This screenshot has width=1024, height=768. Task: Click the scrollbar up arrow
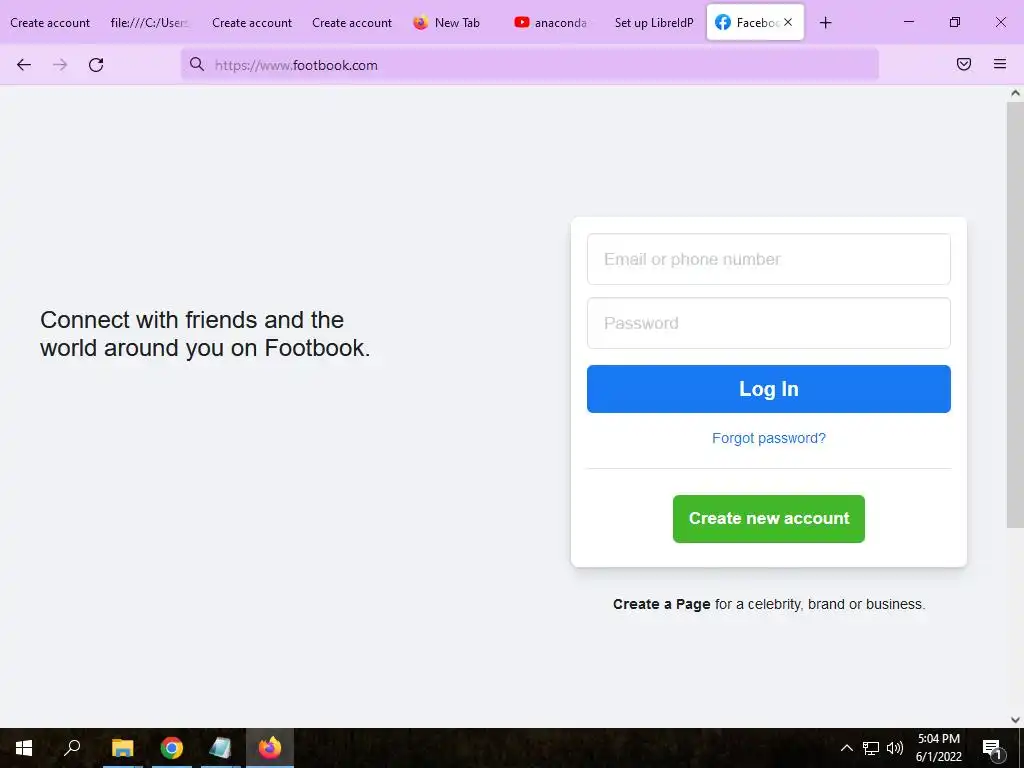point(1015,93)
